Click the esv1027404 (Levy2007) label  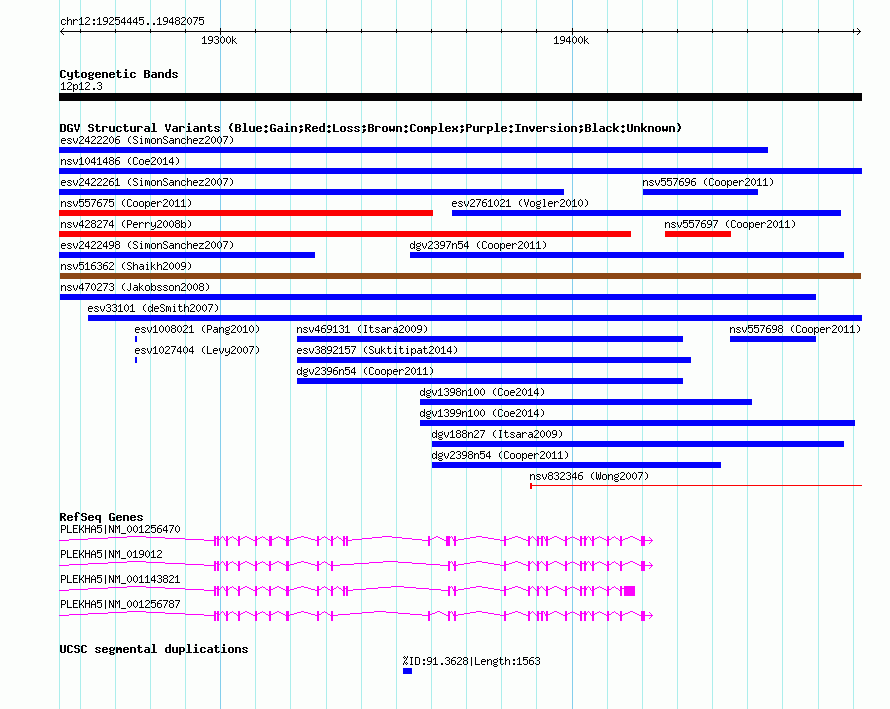click(197, 350)
